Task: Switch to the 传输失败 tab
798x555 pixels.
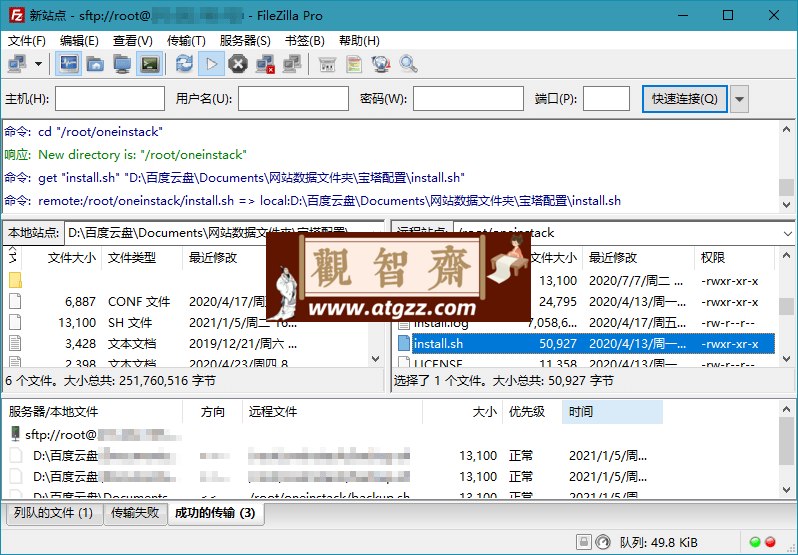Action: pos(135,513)
